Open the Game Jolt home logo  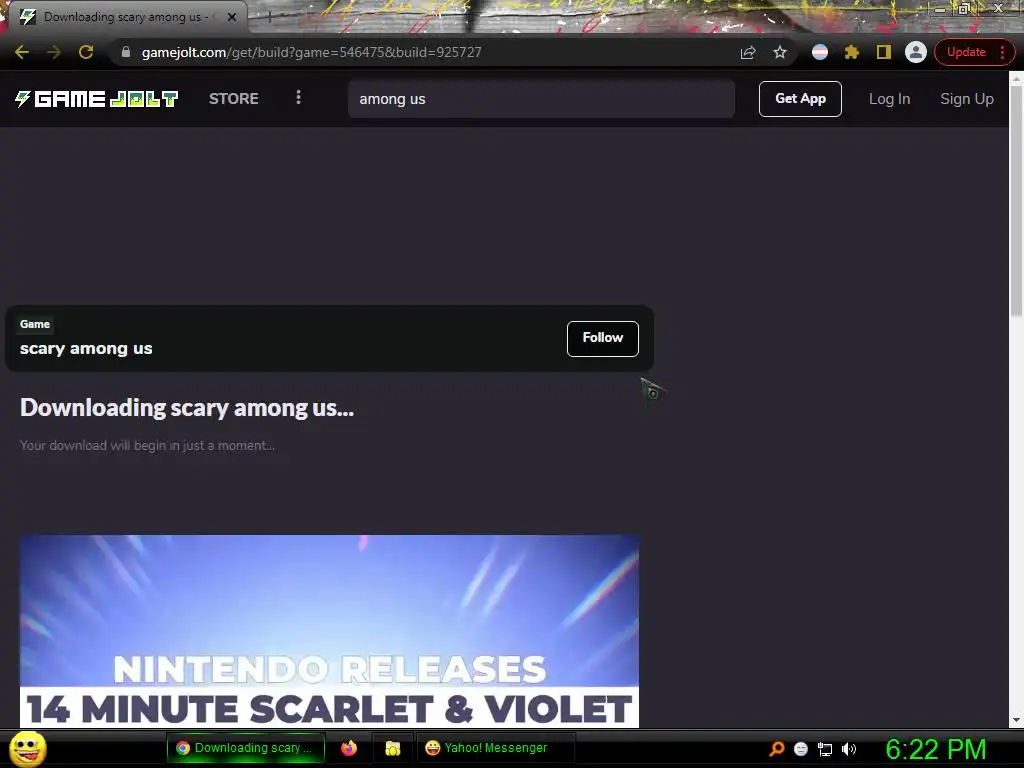pyautogui.click(x=96, y=99)
